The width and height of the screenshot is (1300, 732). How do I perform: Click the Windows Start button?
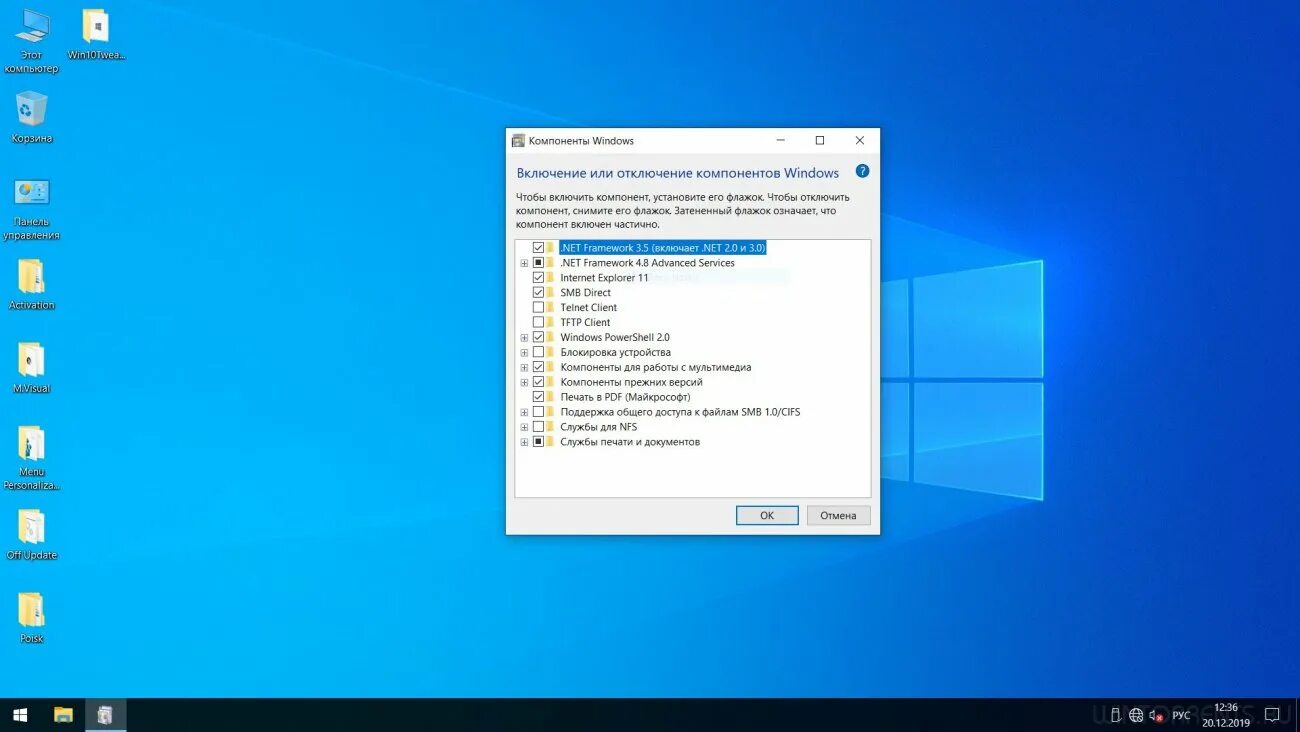tap(19, 714)
